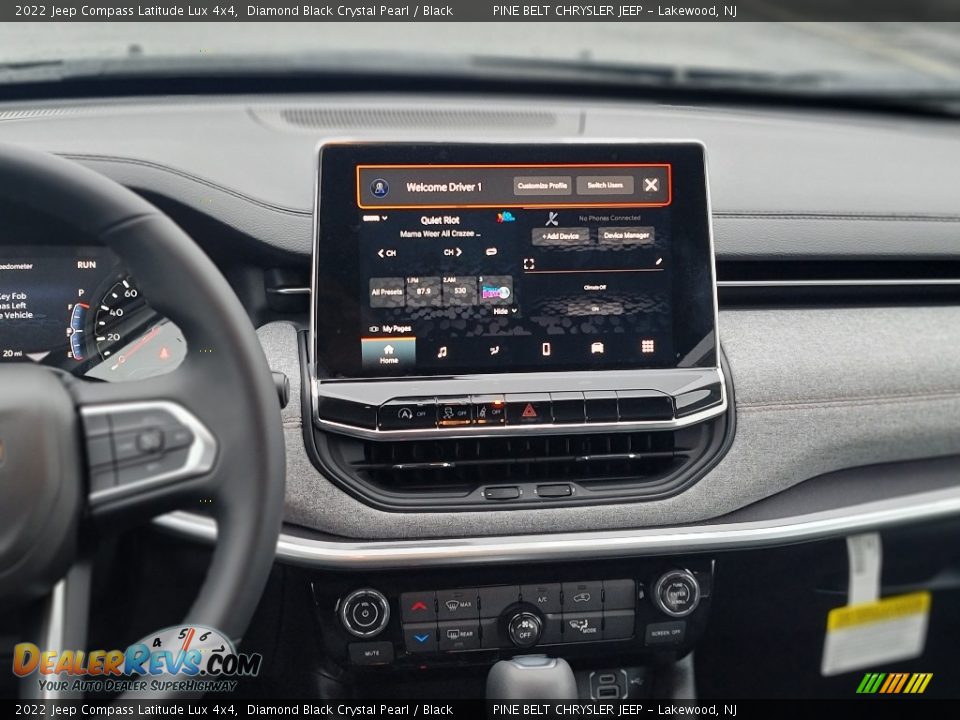Select preset 2 AM 530

click(459, 291)
